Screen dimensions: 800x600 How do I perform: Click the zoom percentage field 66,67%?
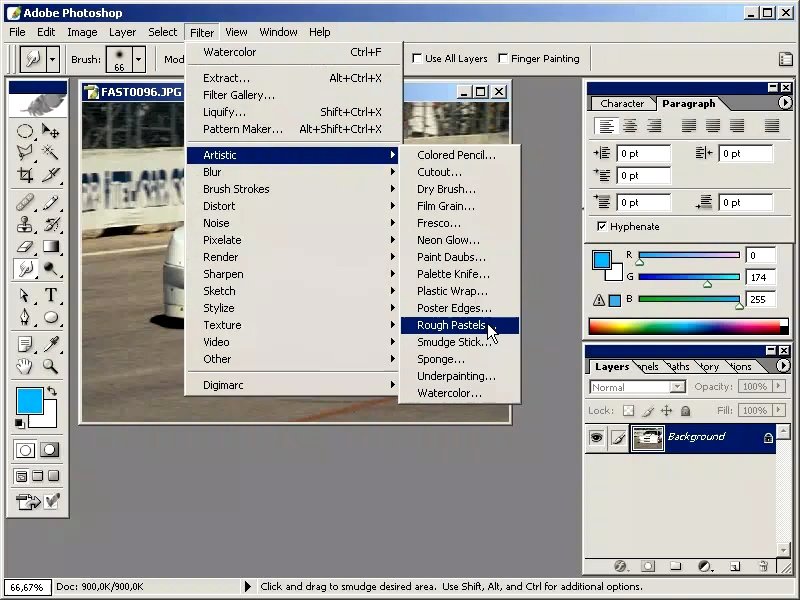click(27, 587)
